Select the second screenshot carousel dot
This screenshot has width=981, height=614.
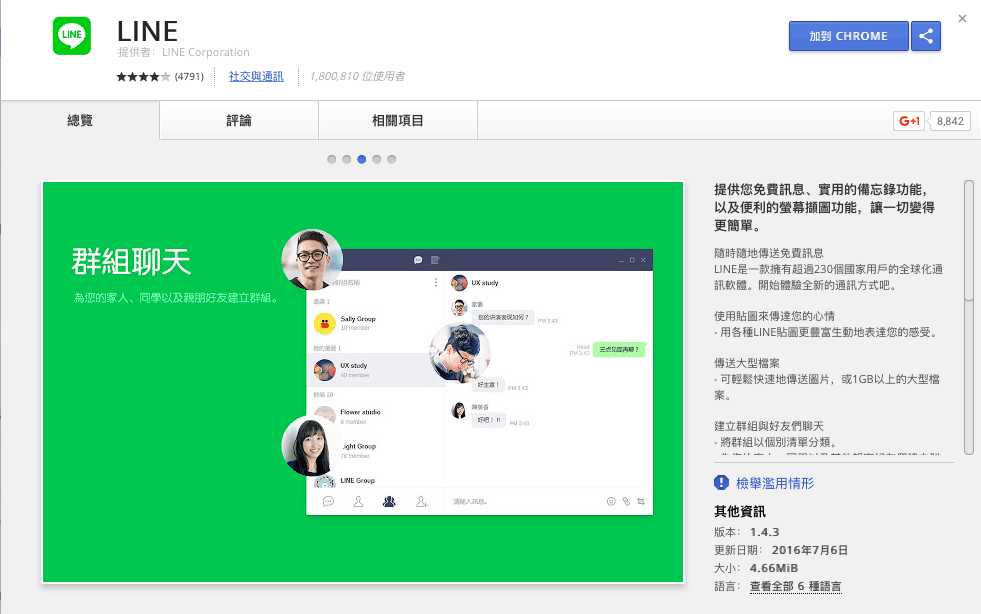pos(347,159)
